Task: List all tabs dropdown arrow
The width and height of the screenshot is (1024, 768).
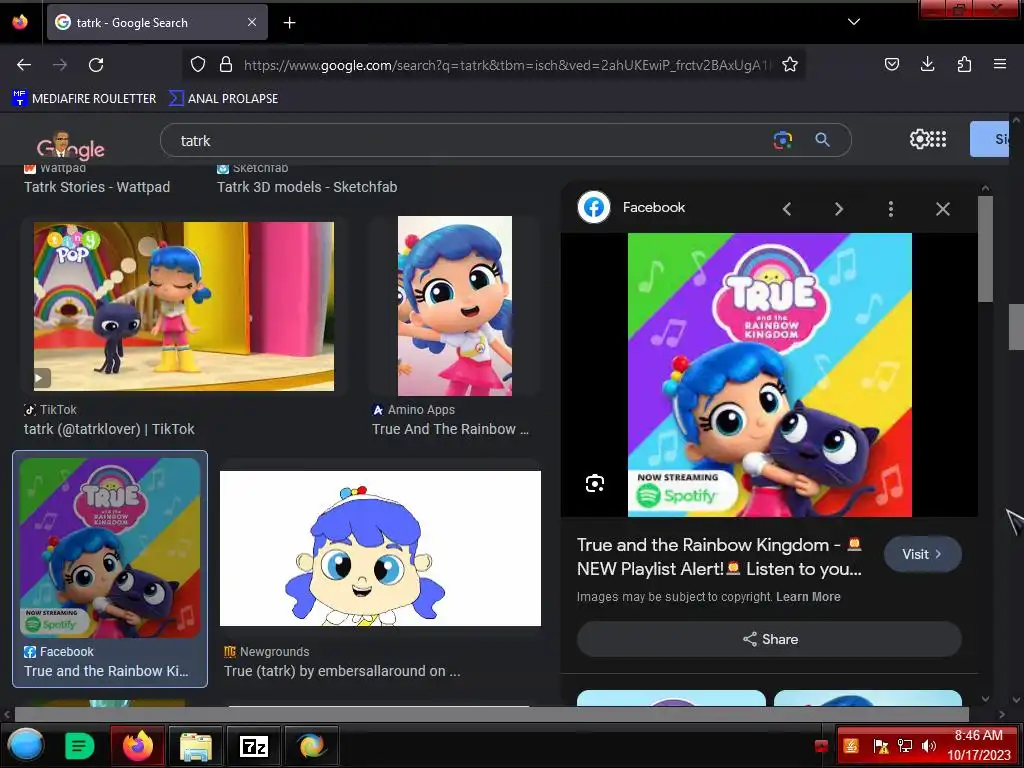Action: pyautogui.click(x=854, y=22)
